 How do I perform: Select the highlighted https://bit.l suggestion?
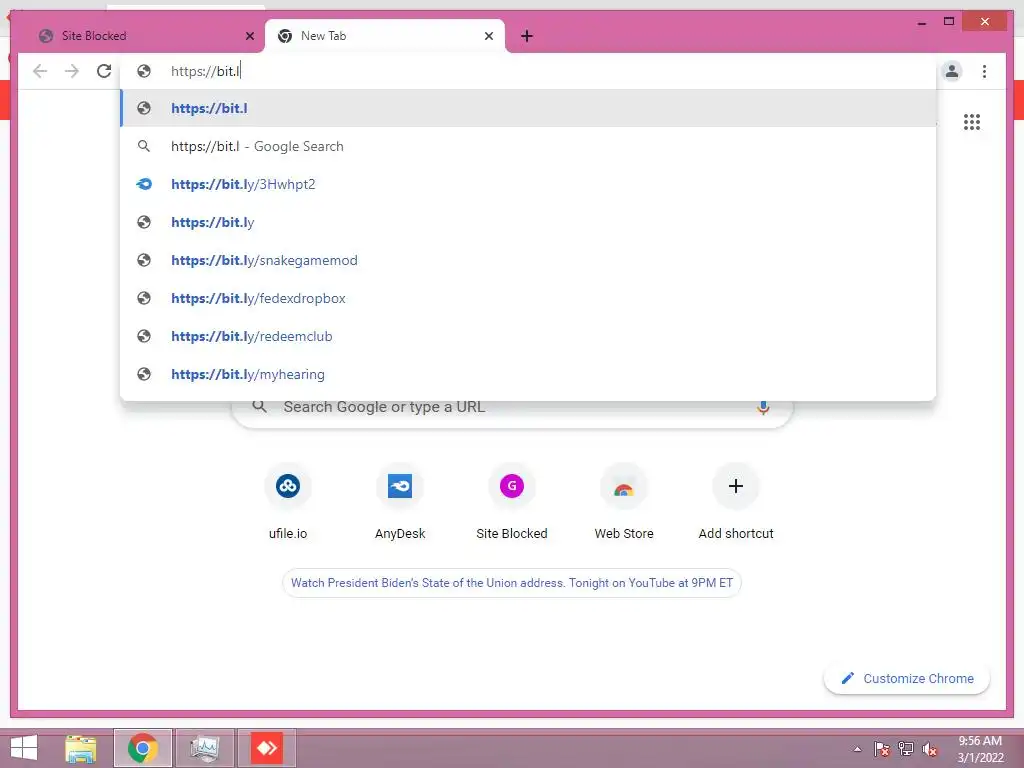tap(528, 108)
